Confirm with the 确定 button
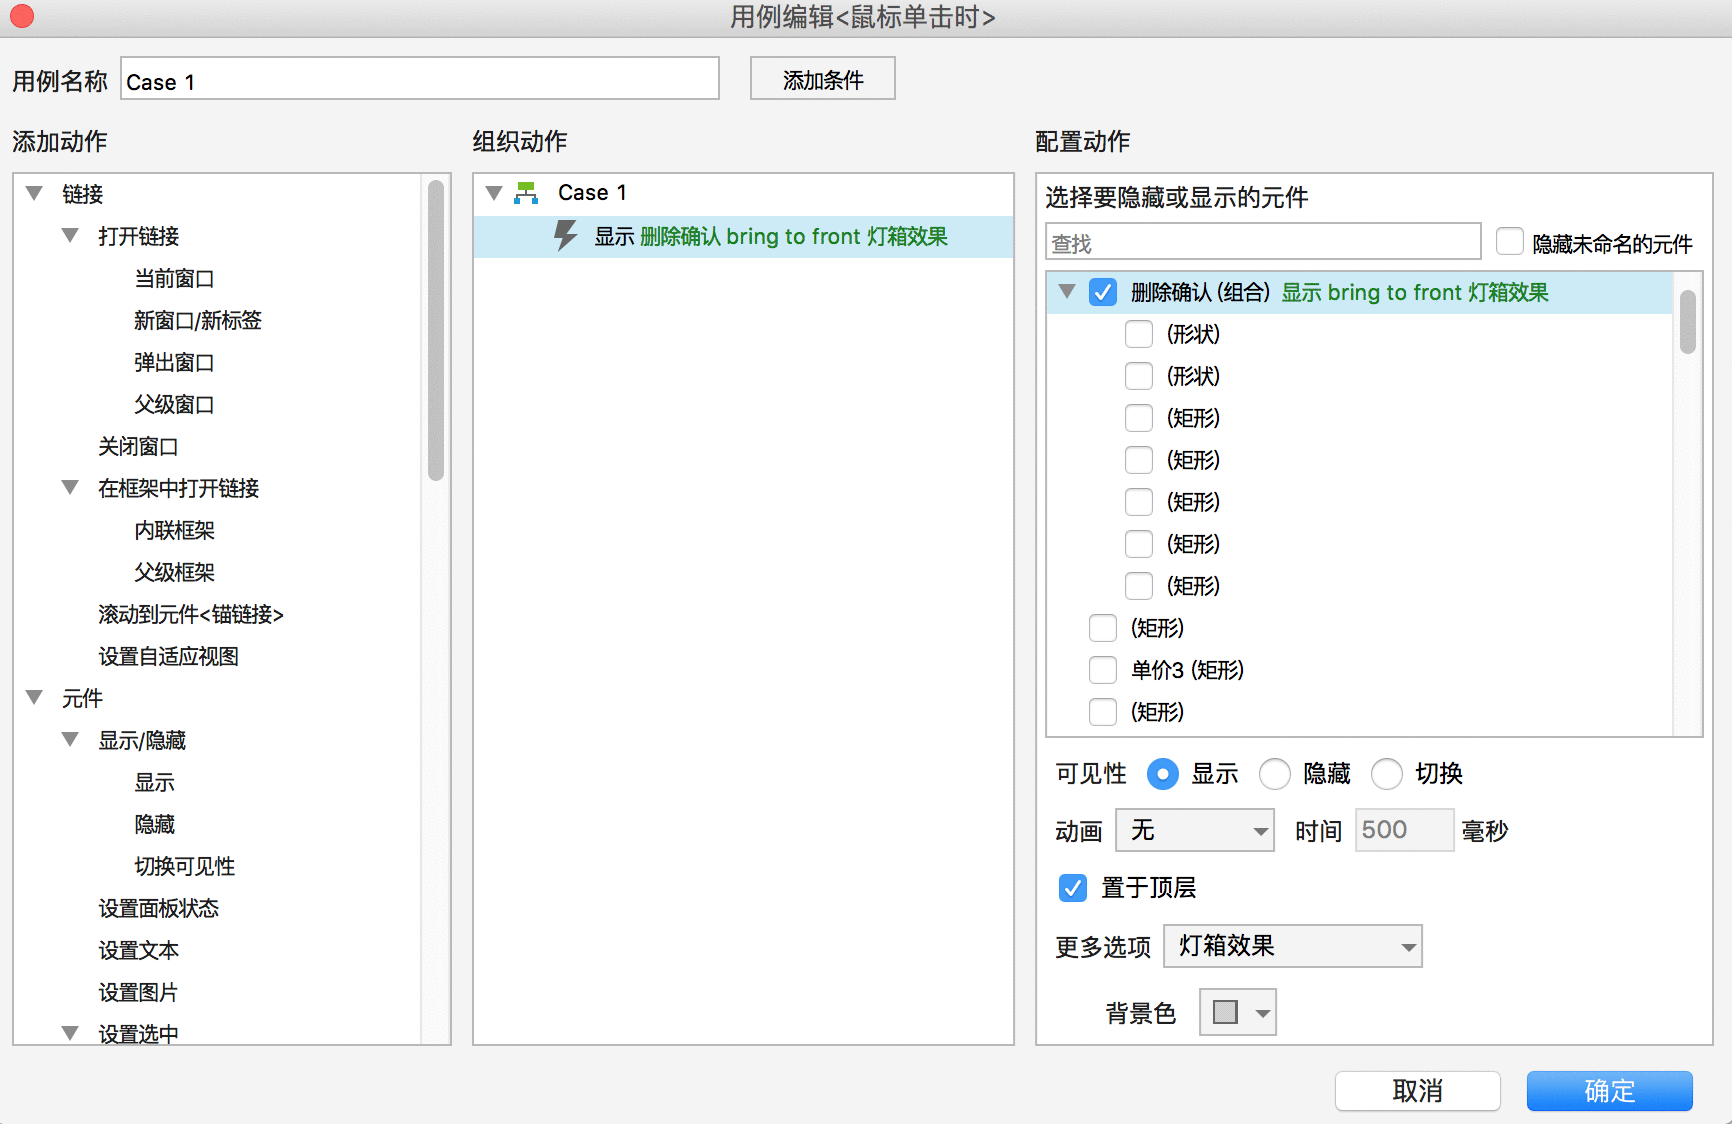This screenshot has height=1124, width=1732. click(x=1610, y=1091)
